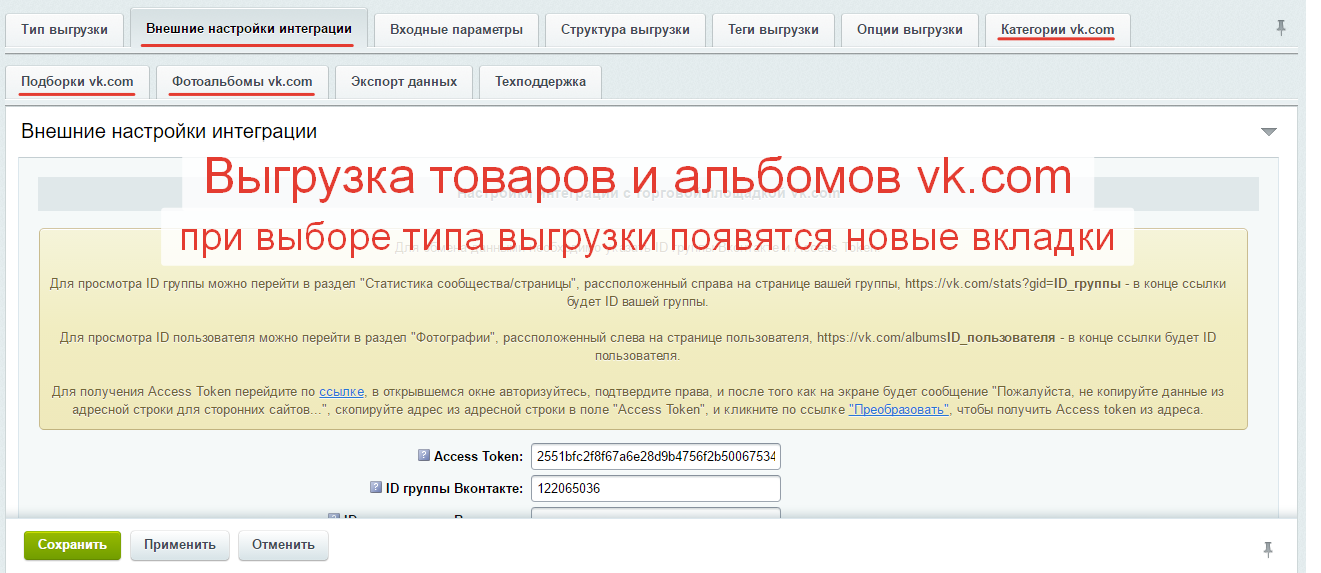The height and width of the screenshot is (573, 1321).
Task: Click into the Access Token field
Action: click(x=655, y=457)
